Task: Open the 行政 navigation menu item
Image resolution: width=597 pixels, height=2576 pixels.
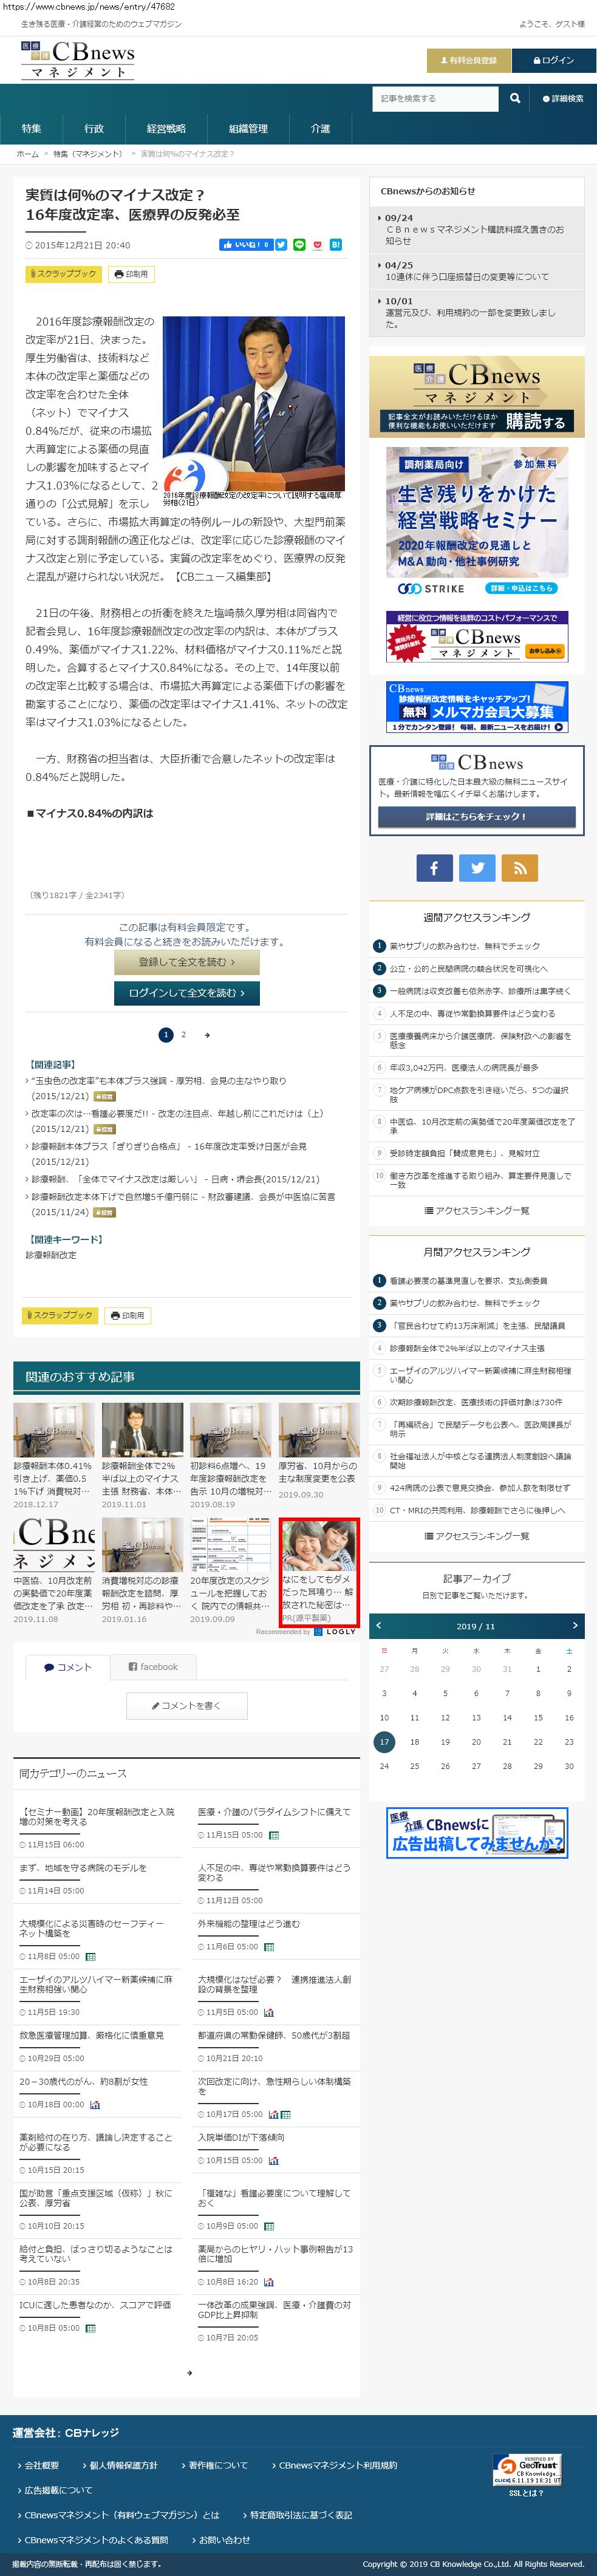Action: (94, 129)
